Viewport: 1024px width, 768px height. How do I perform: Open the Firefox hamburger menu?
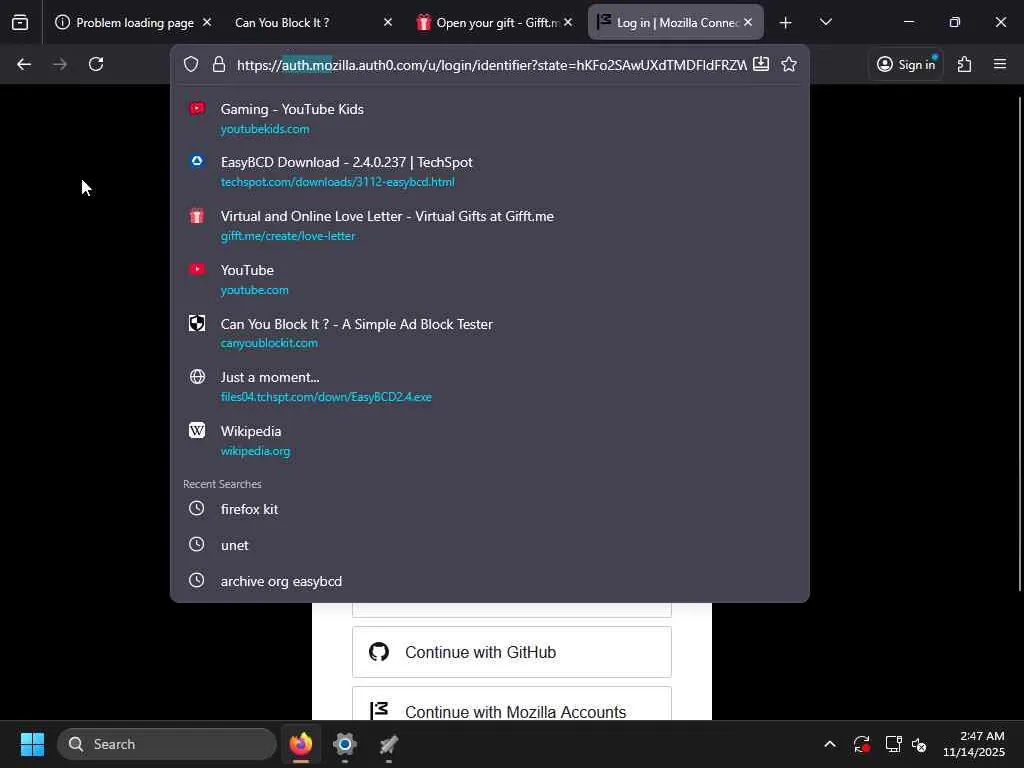click(x=1000, y=64)
